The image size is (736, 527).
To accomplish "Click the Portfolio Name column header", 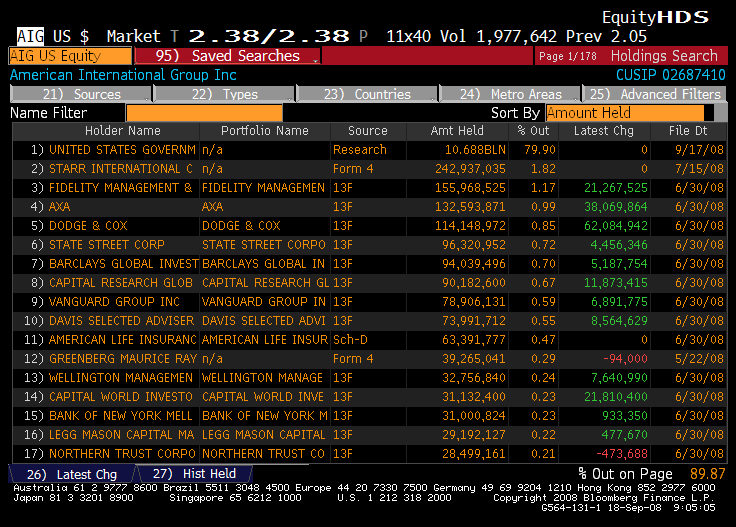I will (265, 131).
